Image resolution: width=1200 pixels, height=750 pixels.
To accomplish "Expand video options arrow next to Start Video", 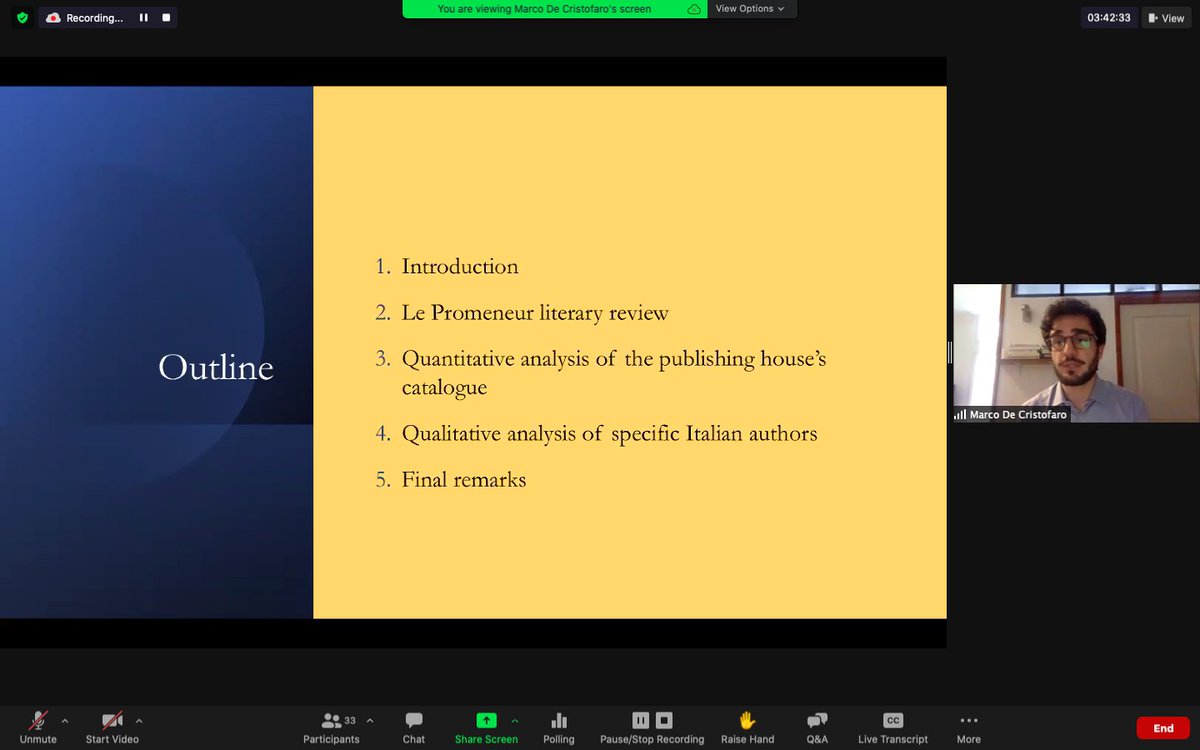I will click(139, 720).
